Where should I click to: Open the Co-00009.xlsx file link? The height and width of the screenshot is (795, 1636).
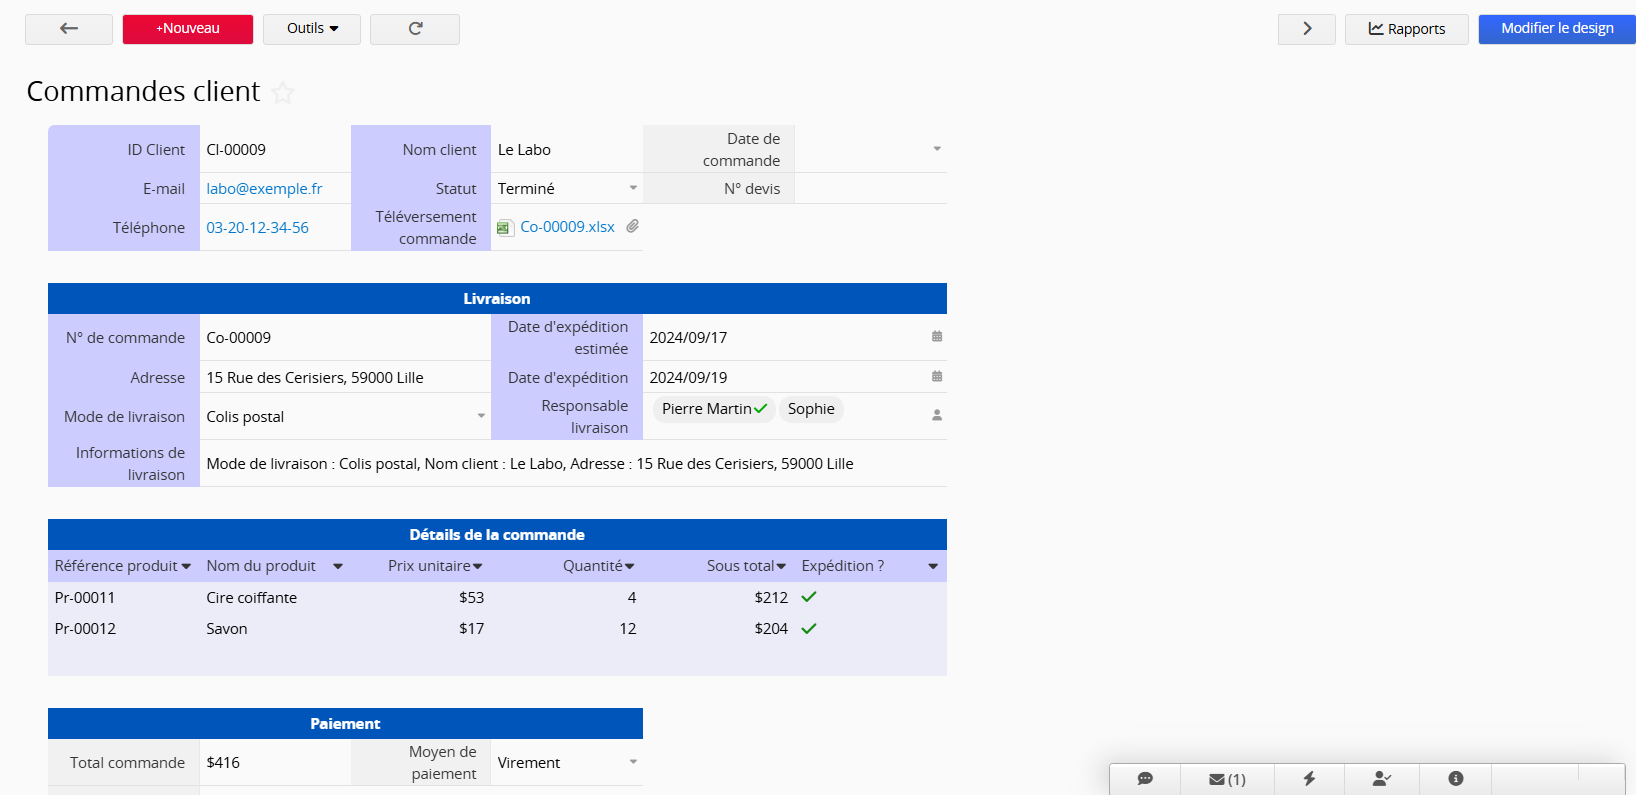click(567, 227)
